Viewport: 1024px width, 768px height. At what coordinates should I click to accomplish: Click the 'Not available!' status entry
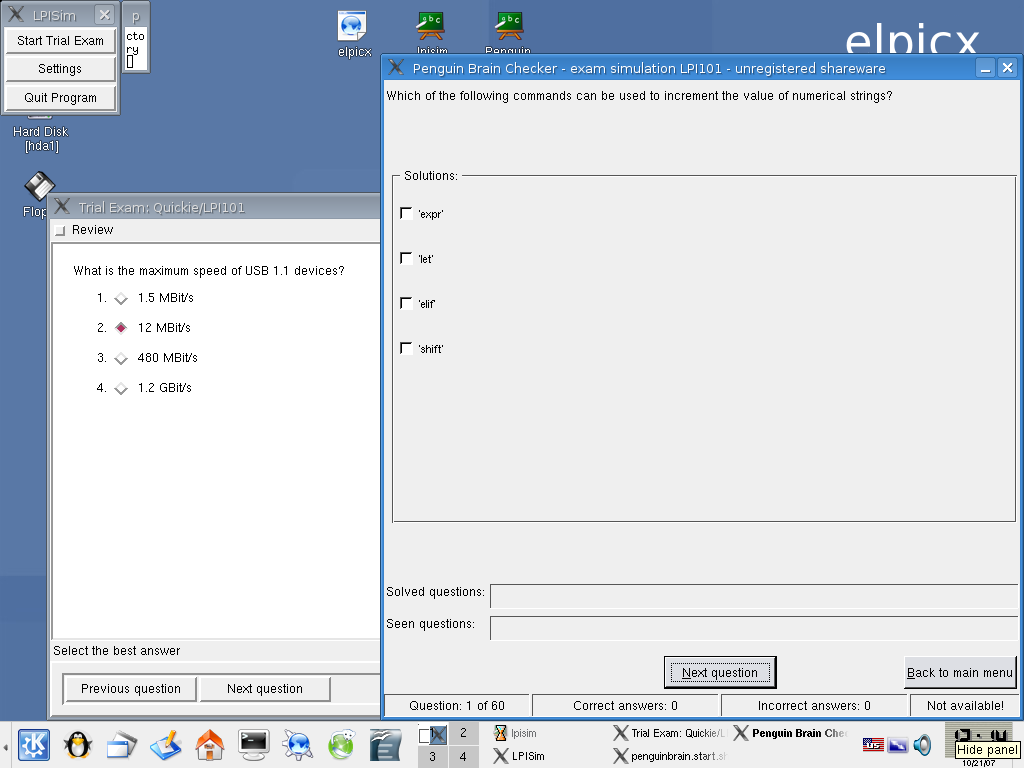[x=965, y=705]
